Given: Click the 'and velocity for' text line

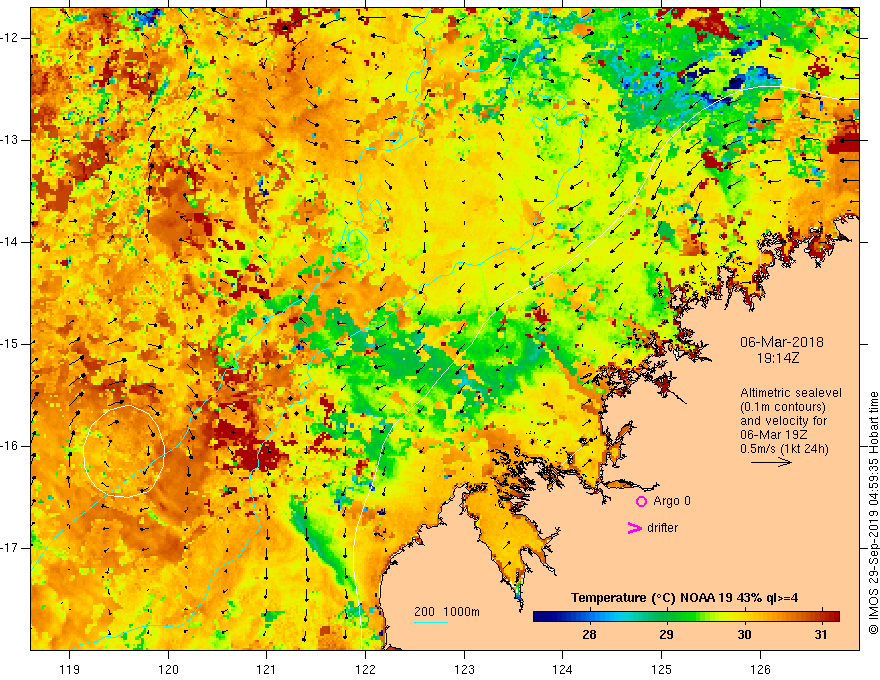Looking at the screenshot, I should click(x=783, y=421).
